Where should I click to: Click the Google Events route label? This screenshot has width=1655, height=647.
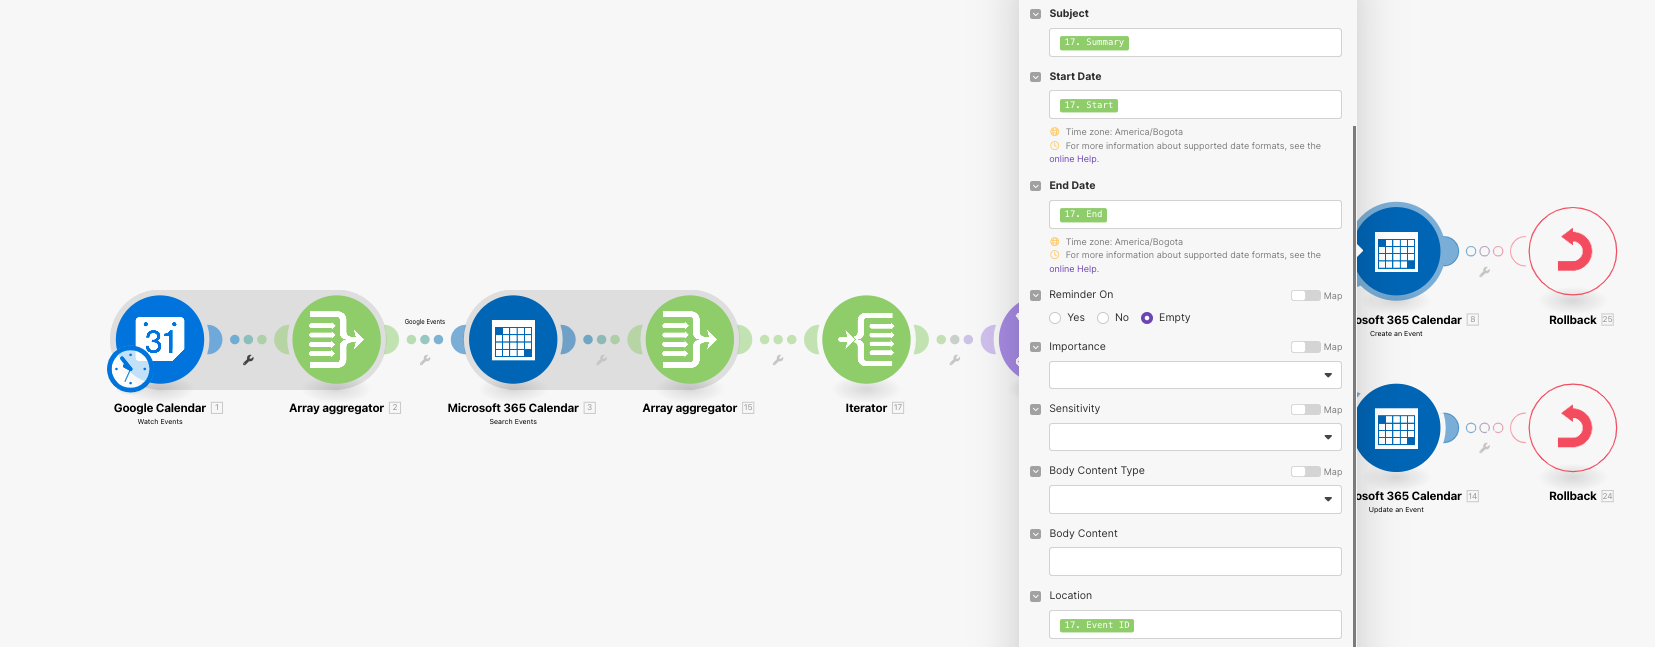click(425, 322)
